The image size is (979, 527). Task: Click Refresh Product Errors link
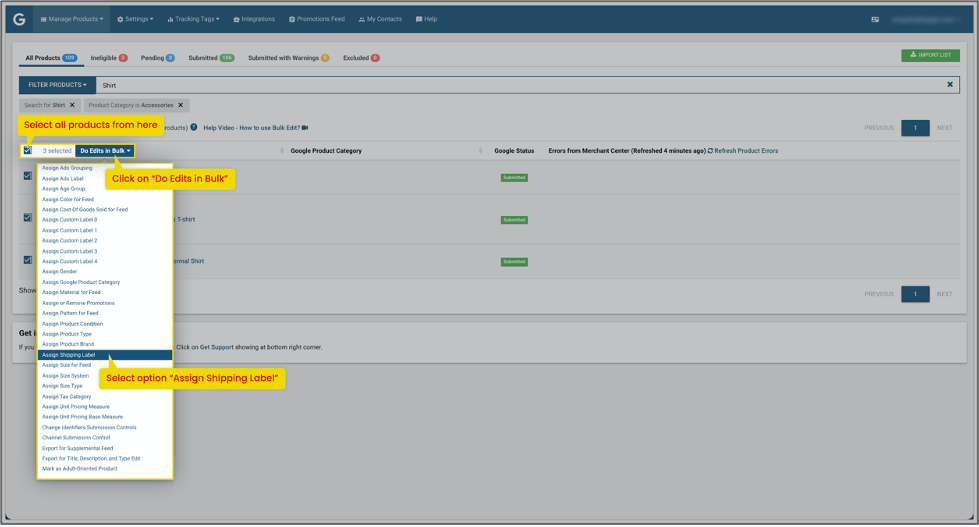[743, 151]
